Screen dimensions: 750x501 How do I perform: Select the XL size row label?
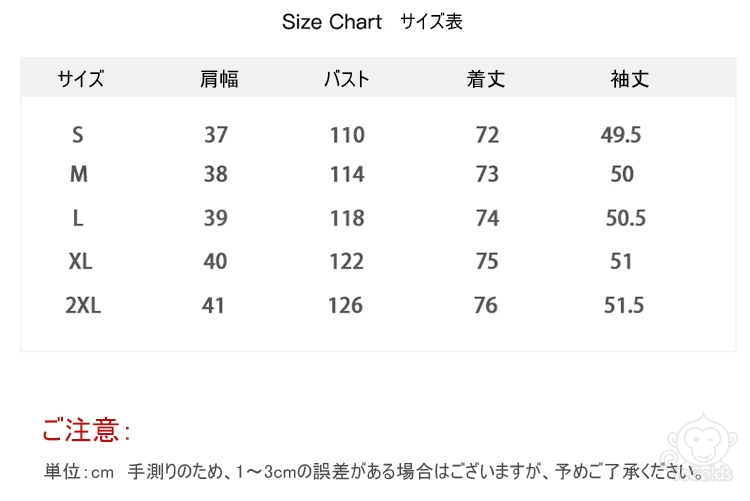[x=80, y=262]
